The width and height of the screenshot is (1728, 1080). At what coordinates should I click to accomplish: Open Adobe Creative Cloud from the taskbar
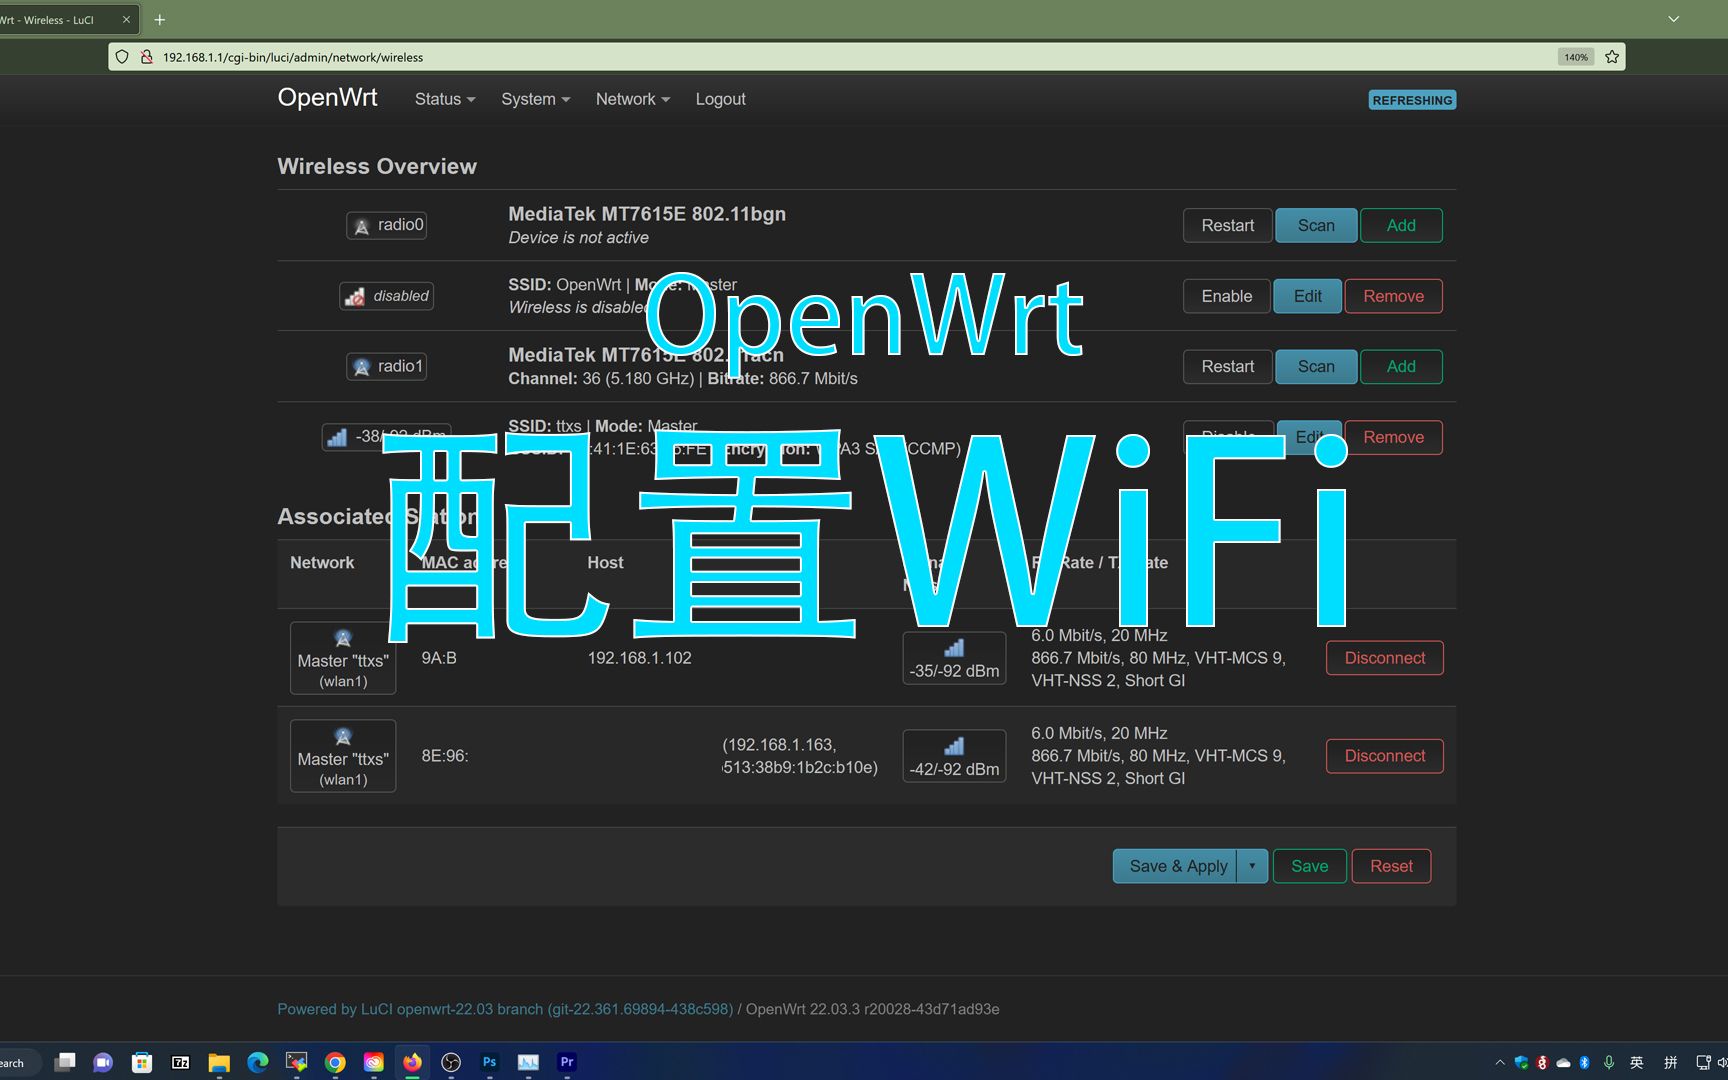[374, 1062]
